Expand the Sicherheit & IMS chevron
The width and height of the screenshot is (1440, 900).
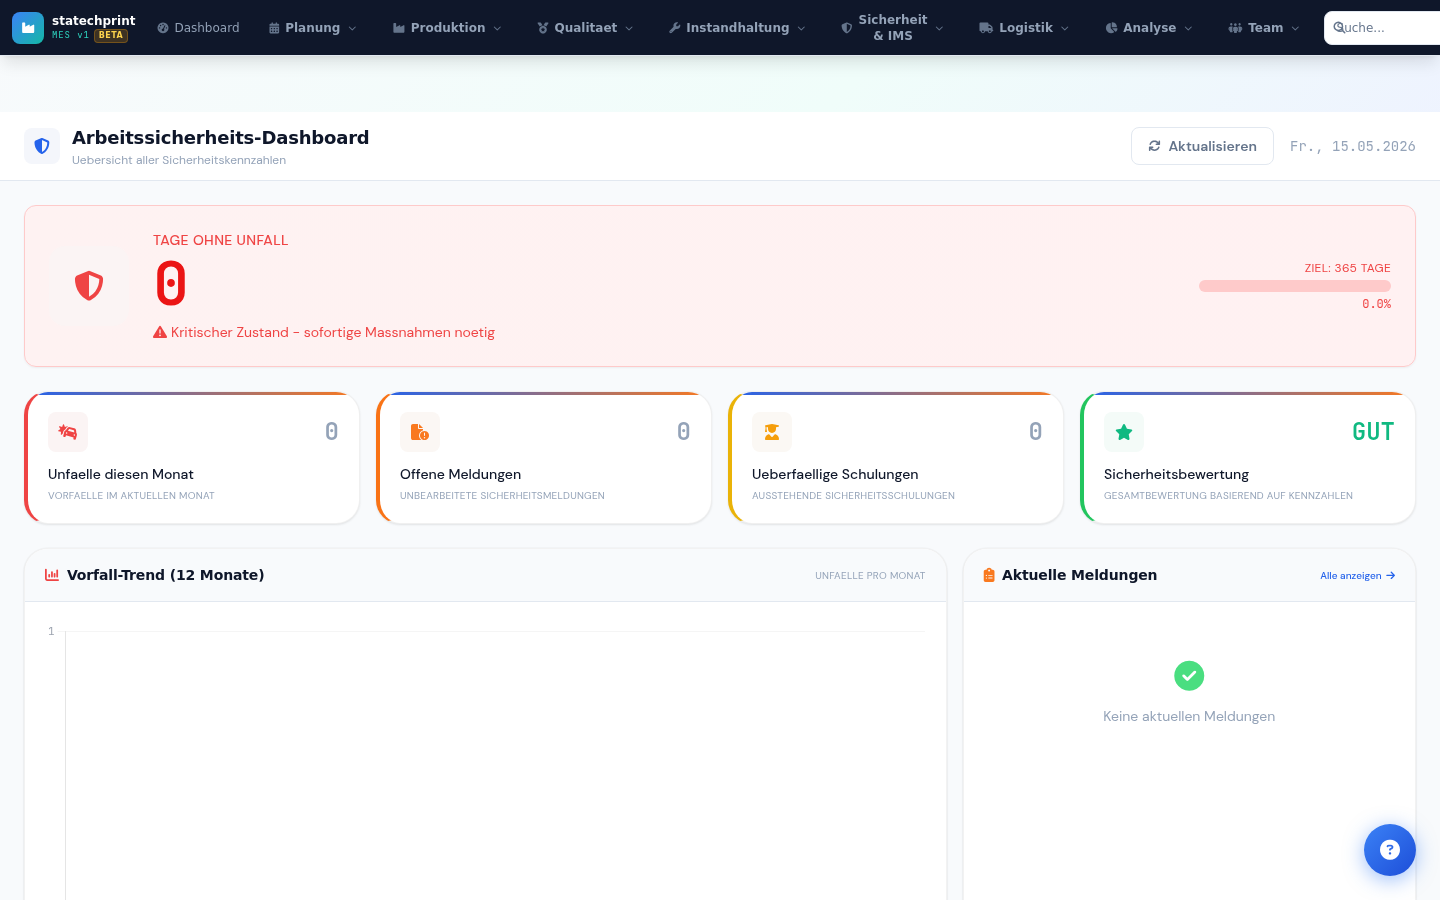(939, 28)
